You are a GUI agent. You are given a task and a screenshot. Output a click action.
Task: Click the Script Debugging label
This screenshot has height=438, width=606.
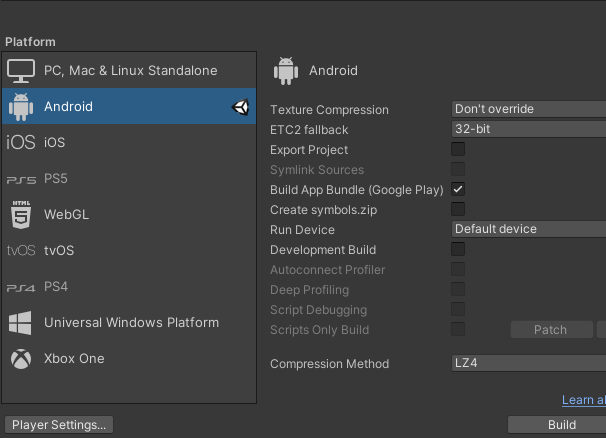[x=318, y=310]
